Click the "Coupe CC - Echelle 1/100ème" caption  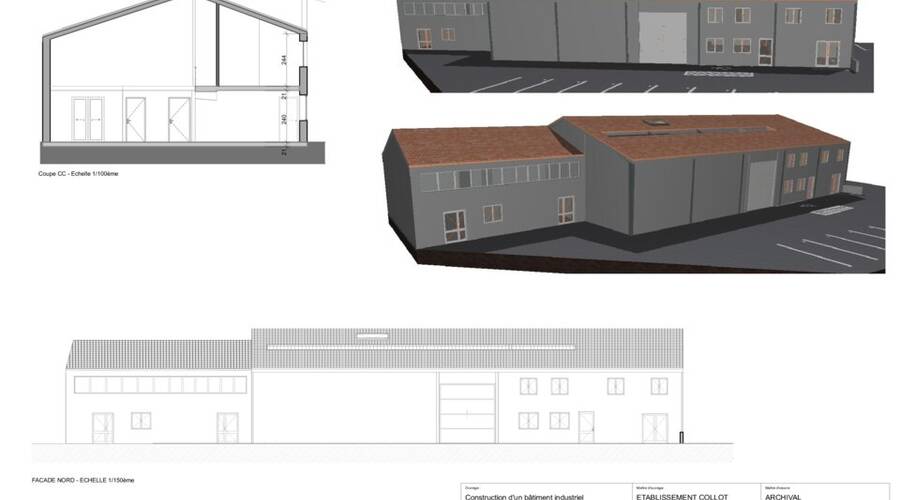pos(77,173)
